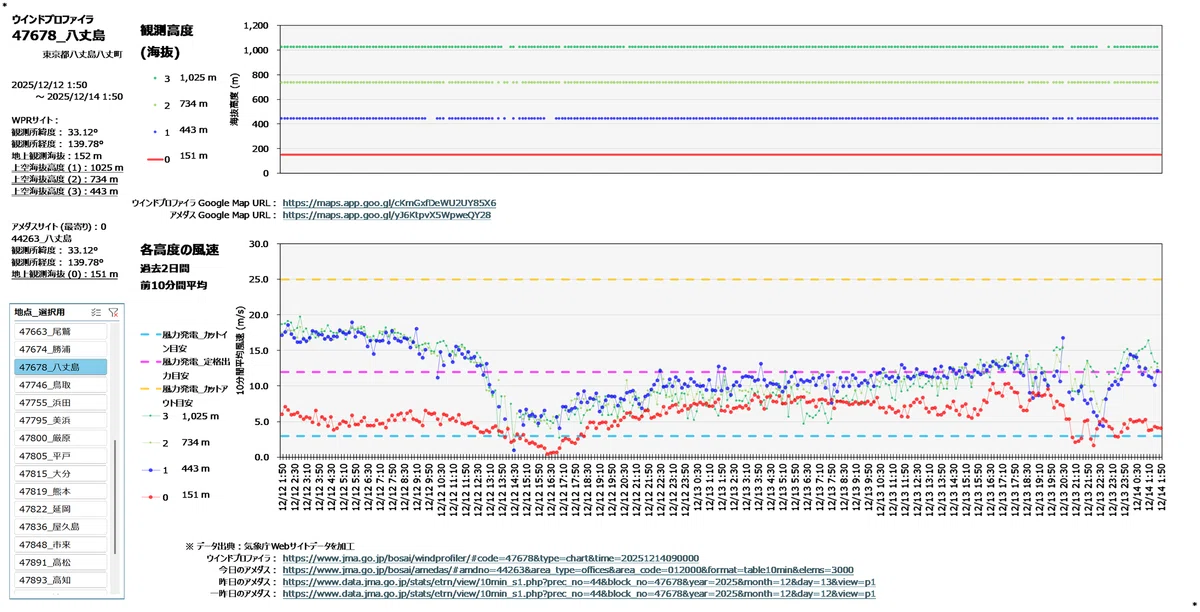The width and height of the screenshot is (1200, 612).
Task: Choose station 47836_屋久島 in slicer
Action: [61, 527]
